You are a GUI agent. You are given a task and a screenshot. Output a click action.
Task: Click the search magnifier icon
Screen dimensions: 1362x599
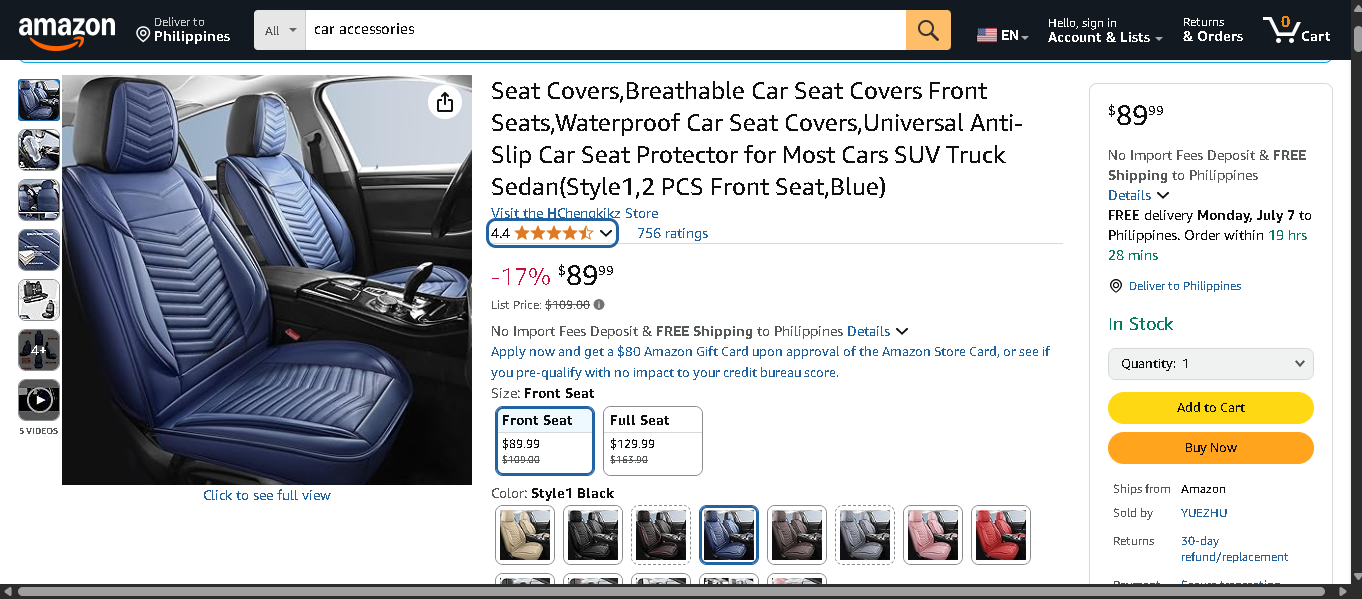(926, 30)
